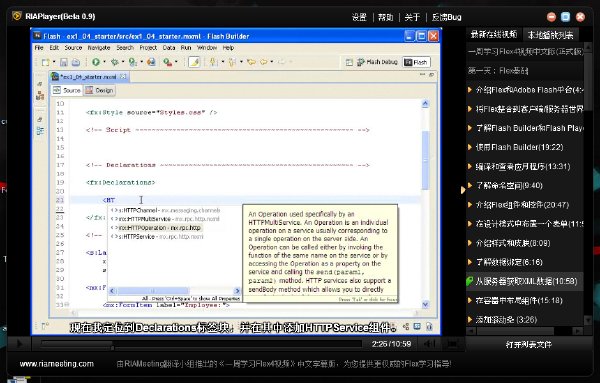The width and height of the screenshot is (600, 383).
Task: Click the 打开列表文件 button
Action: click(528, 345)
